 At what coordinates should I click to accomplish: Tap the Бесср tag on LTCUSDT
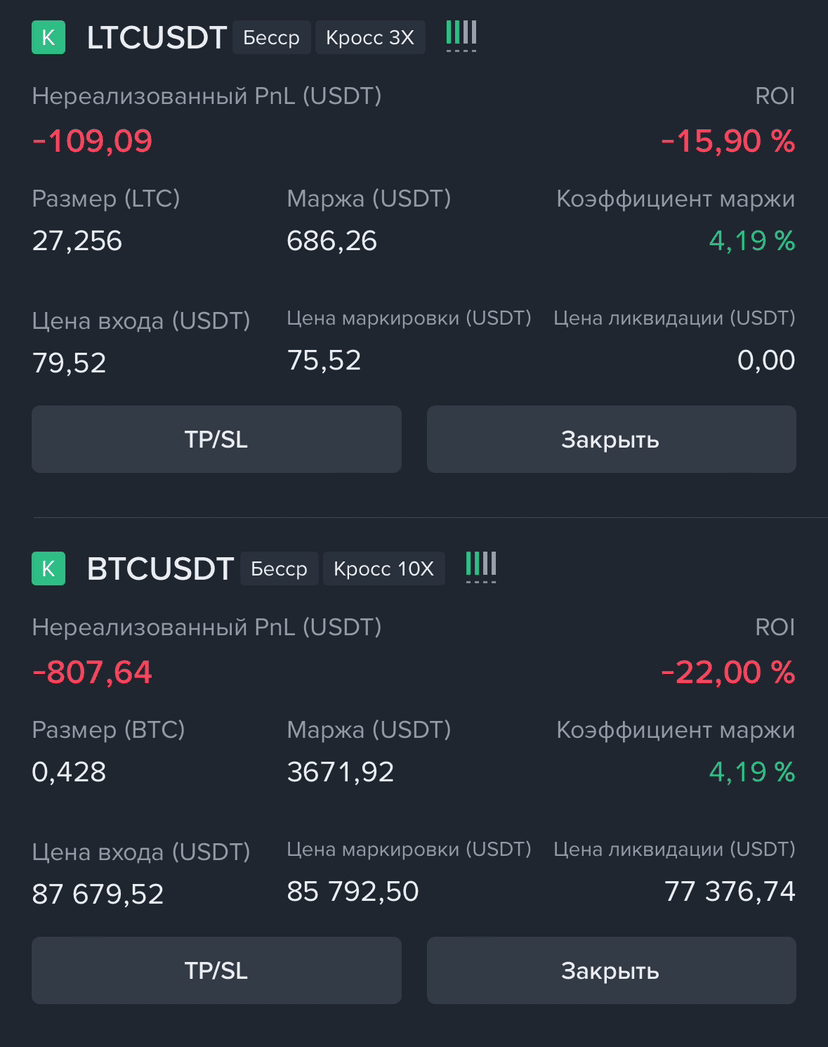point(271,37)
